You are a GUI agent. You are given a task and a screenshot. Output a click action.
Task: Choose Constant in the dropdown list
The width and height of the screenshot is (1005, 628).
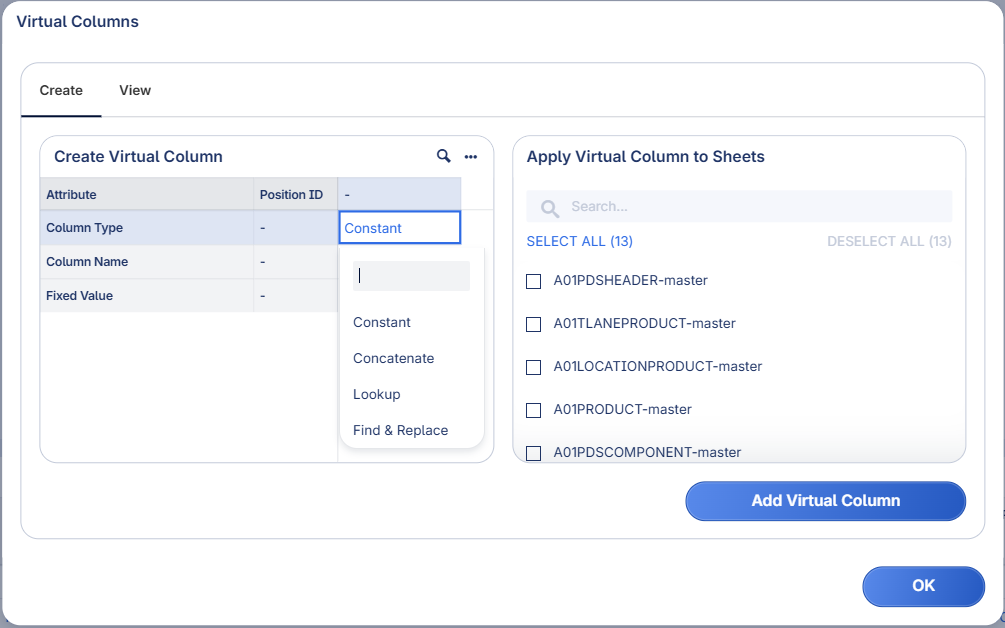(x=382, y=322)
